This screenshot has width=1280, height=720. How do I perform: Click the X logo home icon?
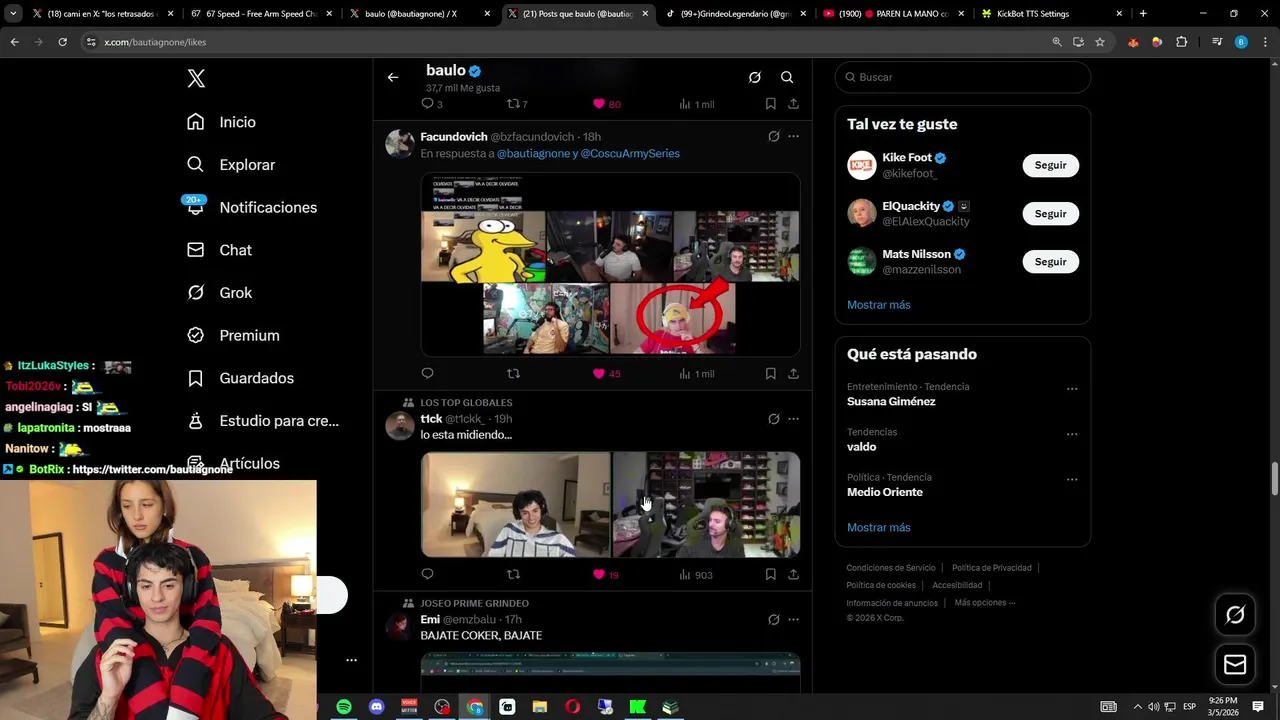(196, 79)
